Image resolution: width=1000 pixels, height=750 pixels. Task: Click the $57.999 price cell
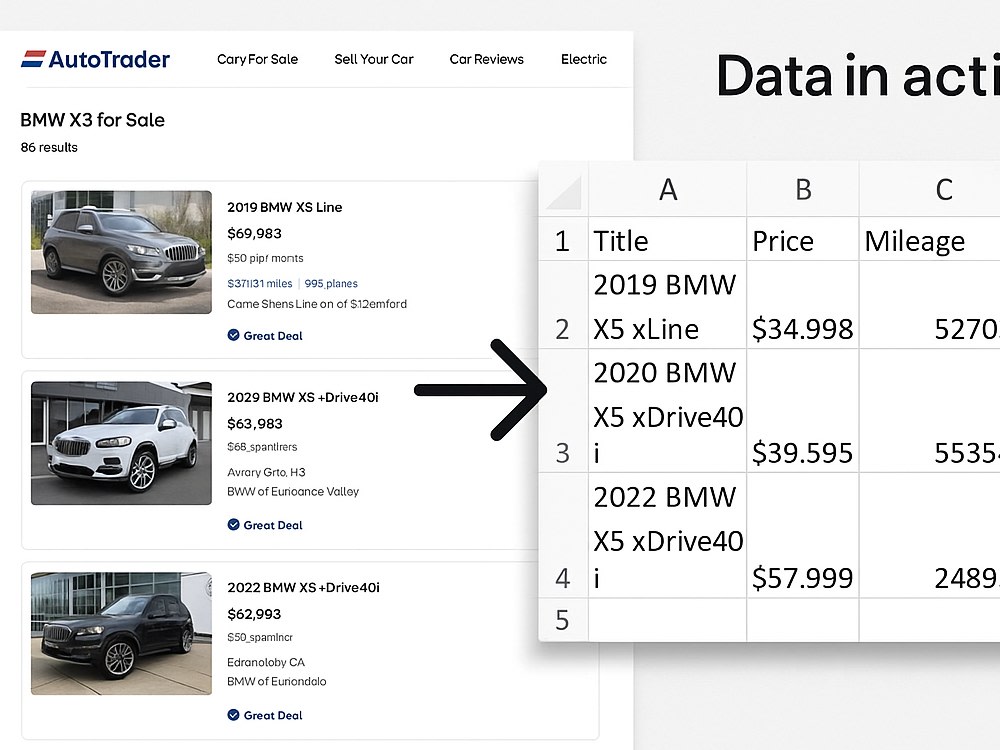(803, 536)
